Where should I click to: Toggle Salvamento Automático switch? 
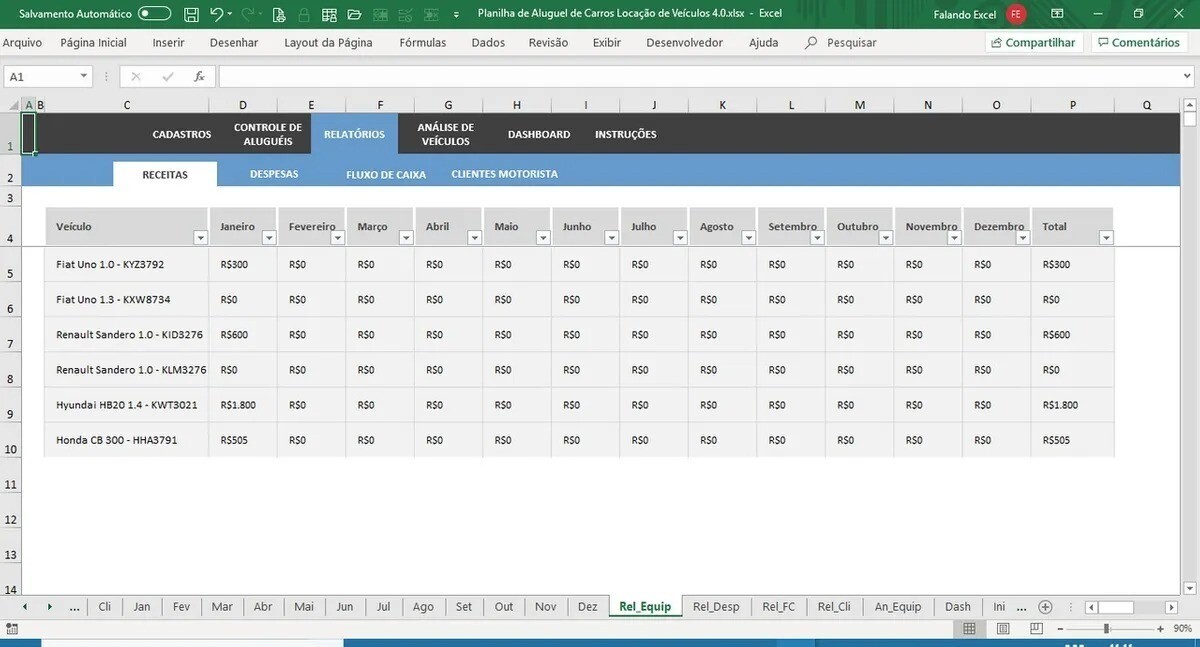click(154, 14)
